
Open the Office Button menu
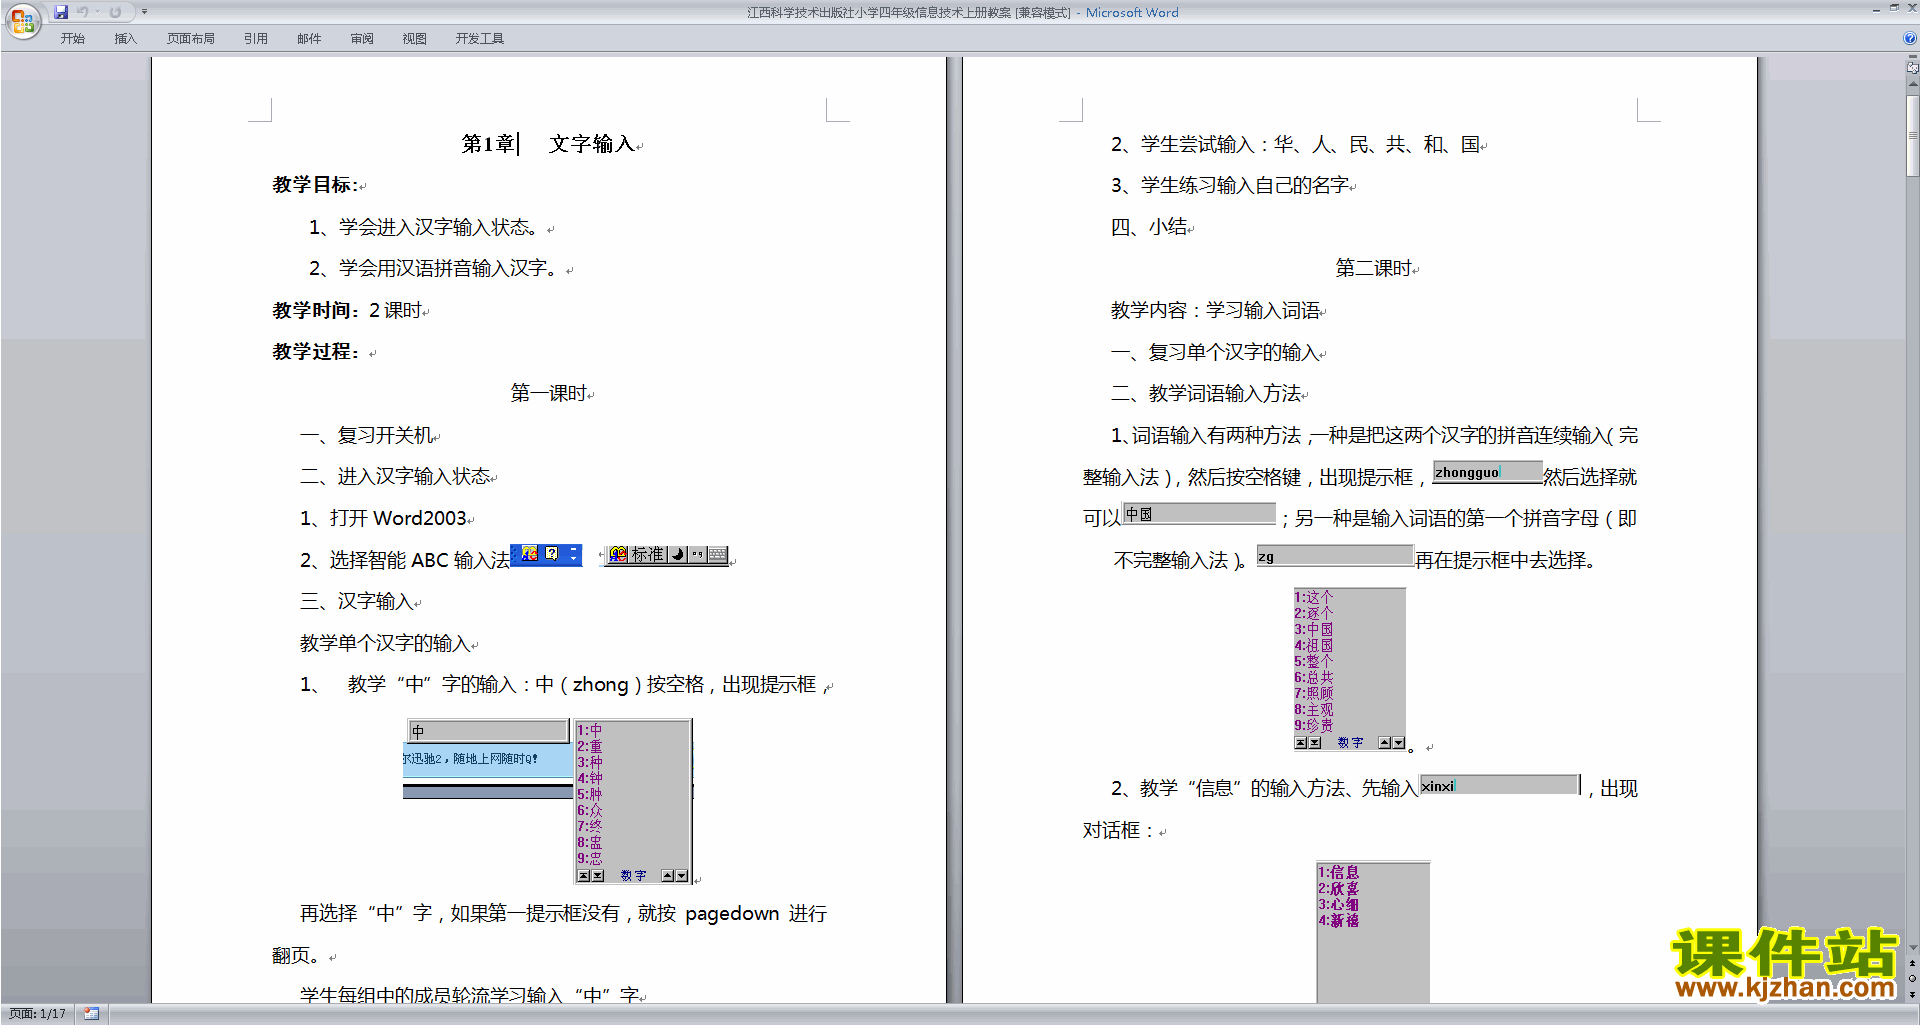(22, 20)
